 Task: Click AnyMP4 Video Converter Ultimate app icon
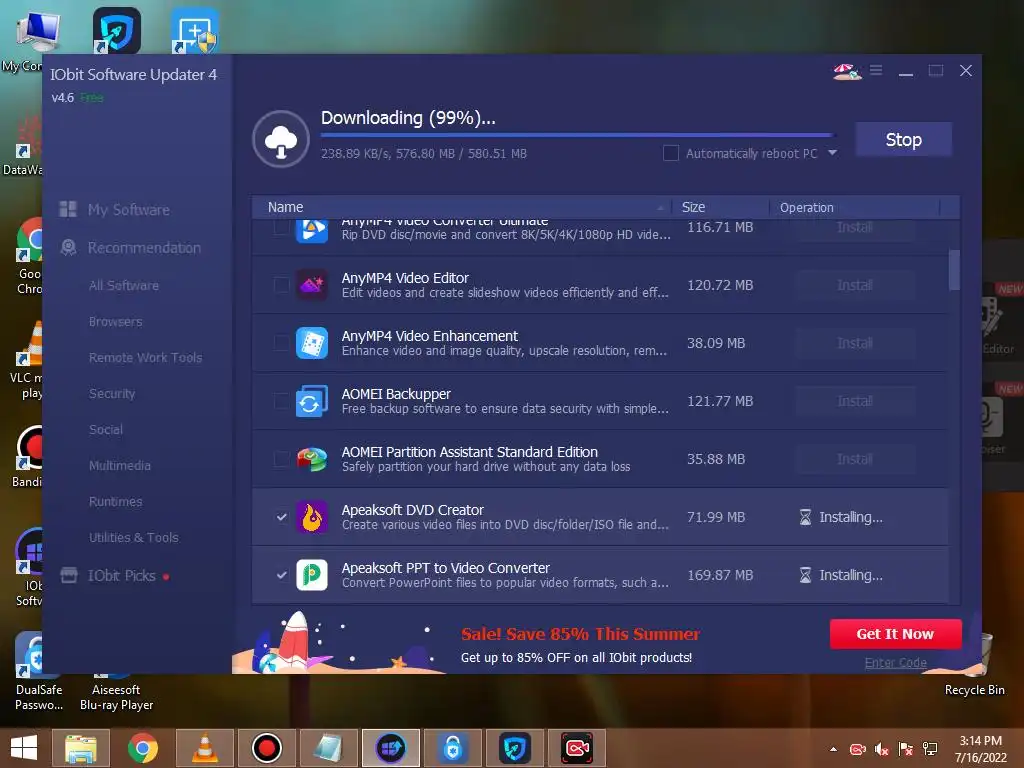point(312,229)
